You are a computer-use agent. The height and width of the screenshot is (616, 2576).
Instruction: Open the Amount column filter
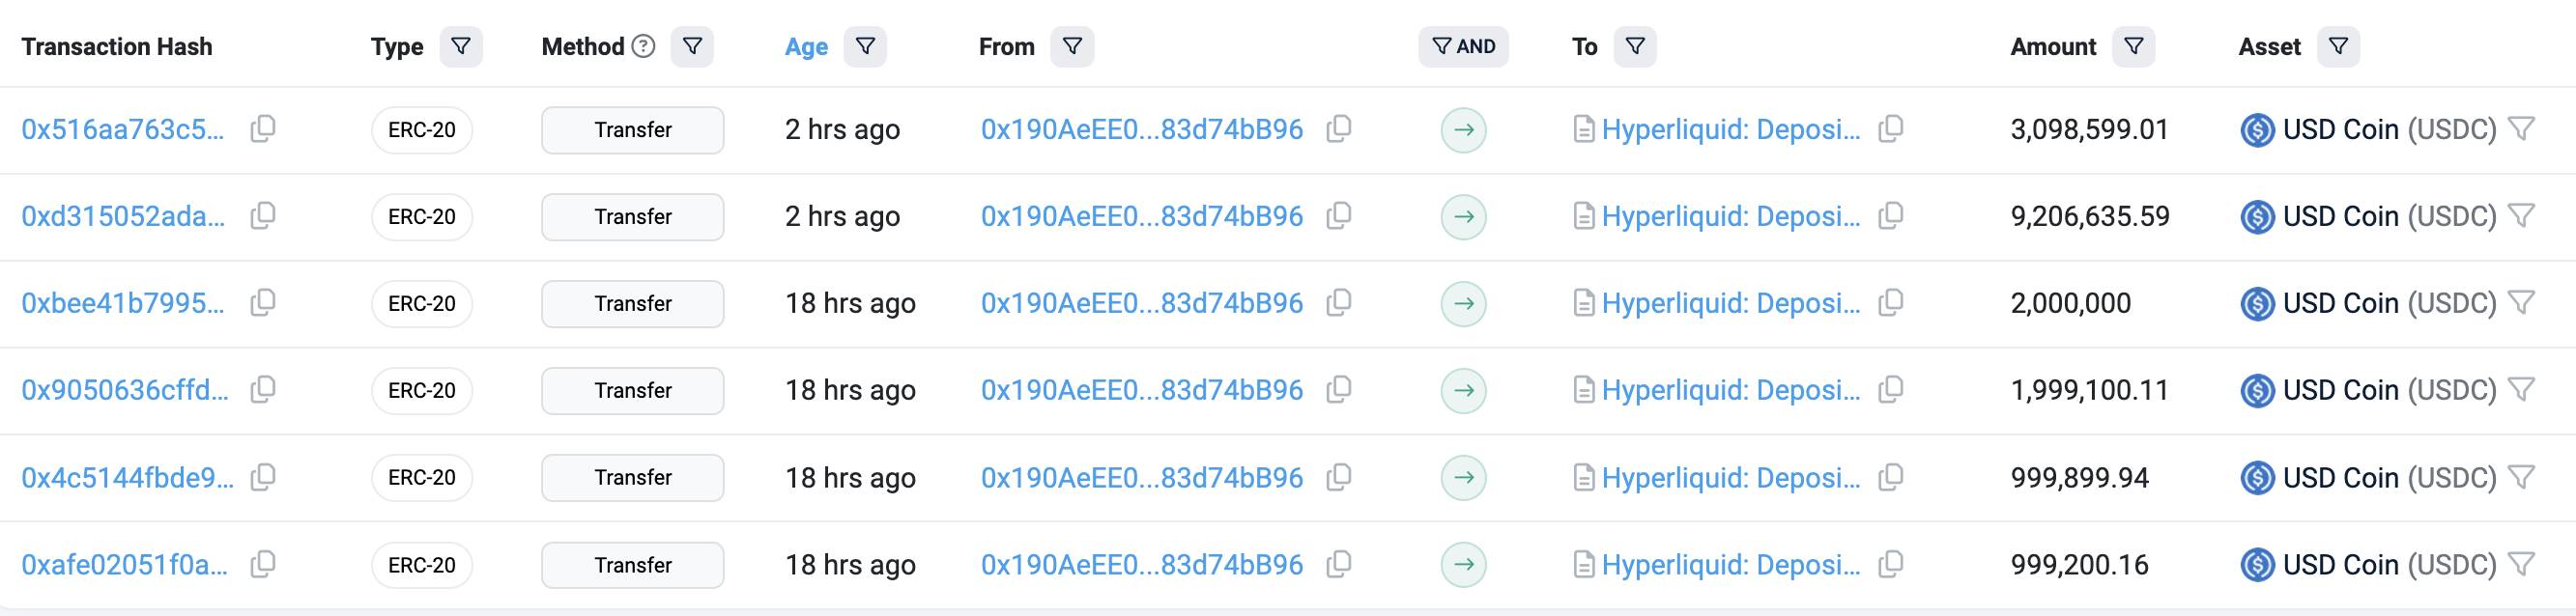[2133, 46]
